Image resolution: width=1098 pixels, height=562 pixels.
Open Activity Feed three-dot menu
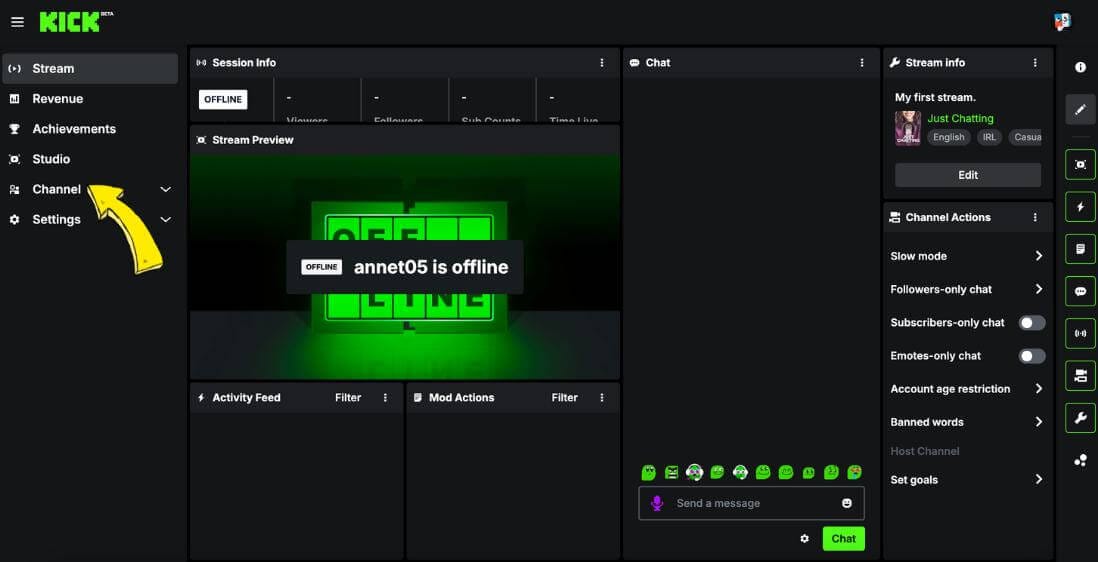click(x=385, y=398)
